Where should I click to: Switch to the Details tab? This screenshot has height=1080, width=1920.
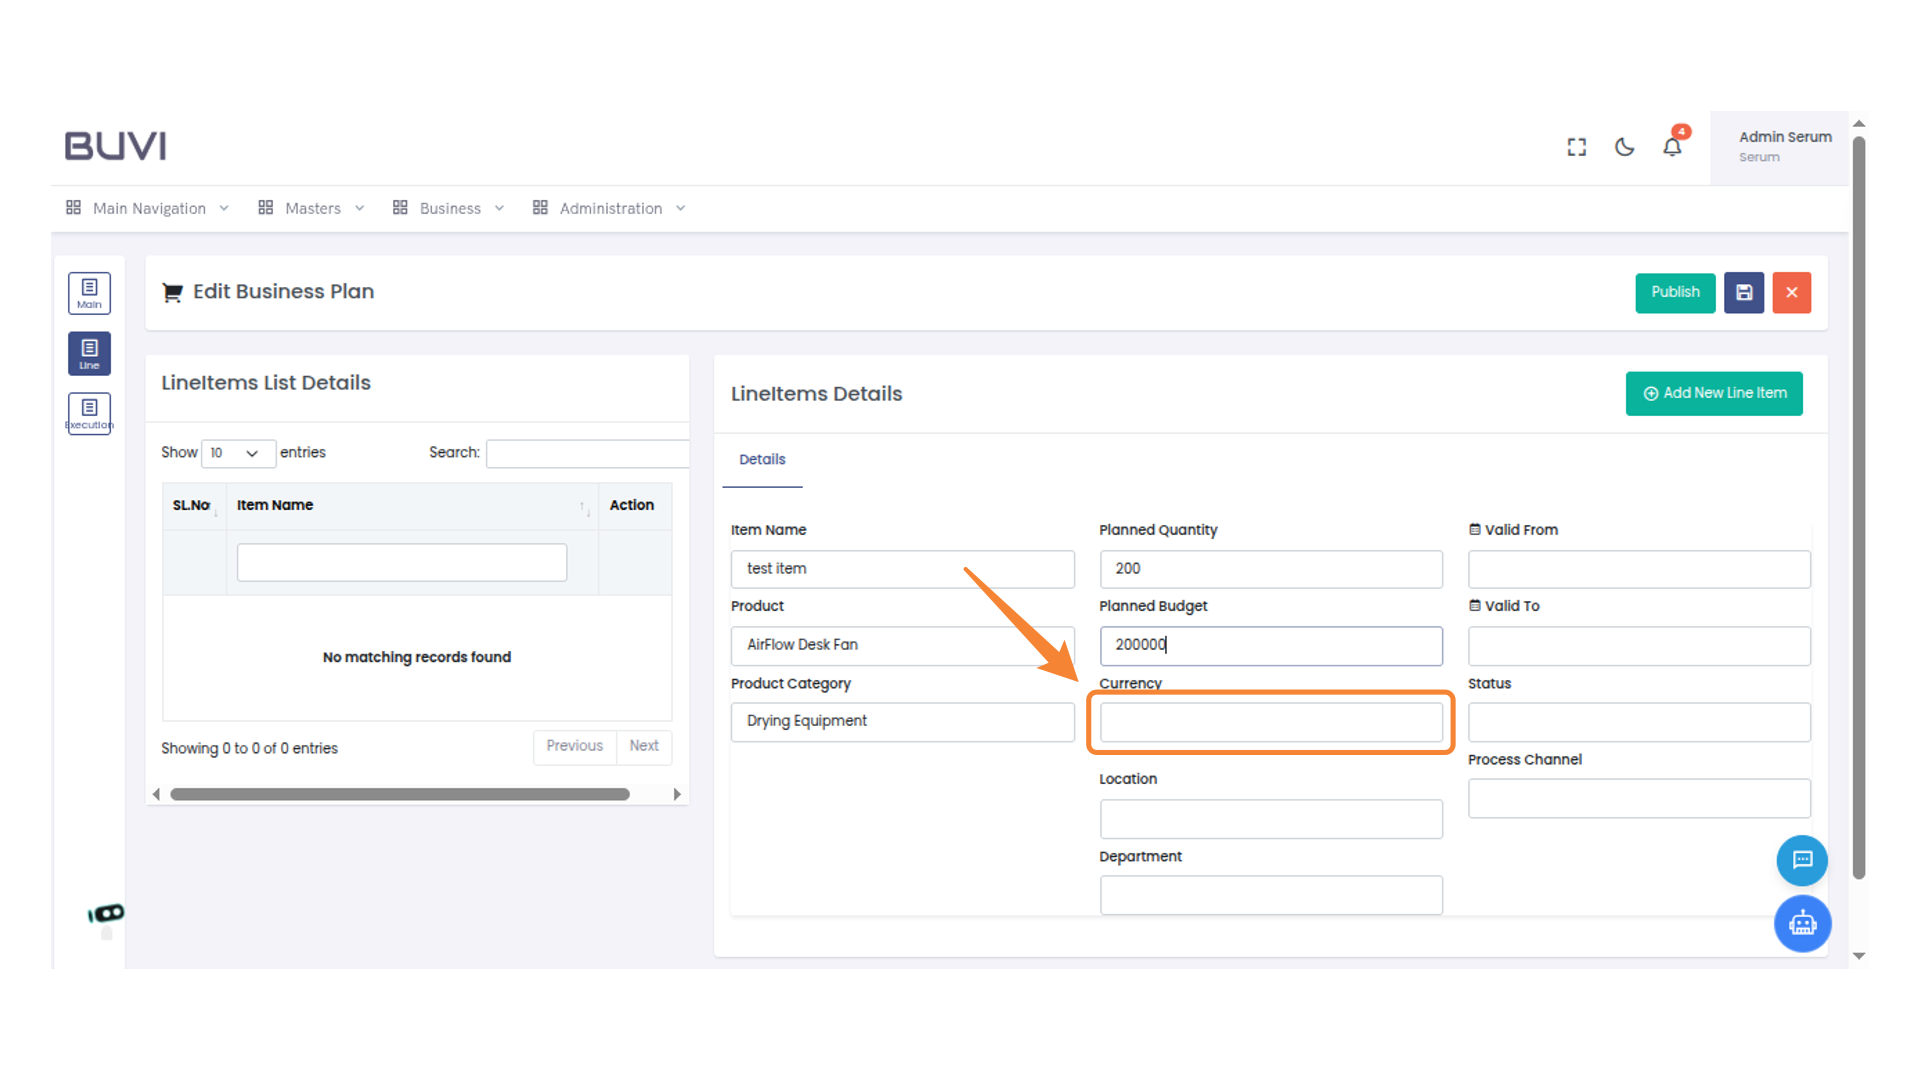[x=762, y=460]
